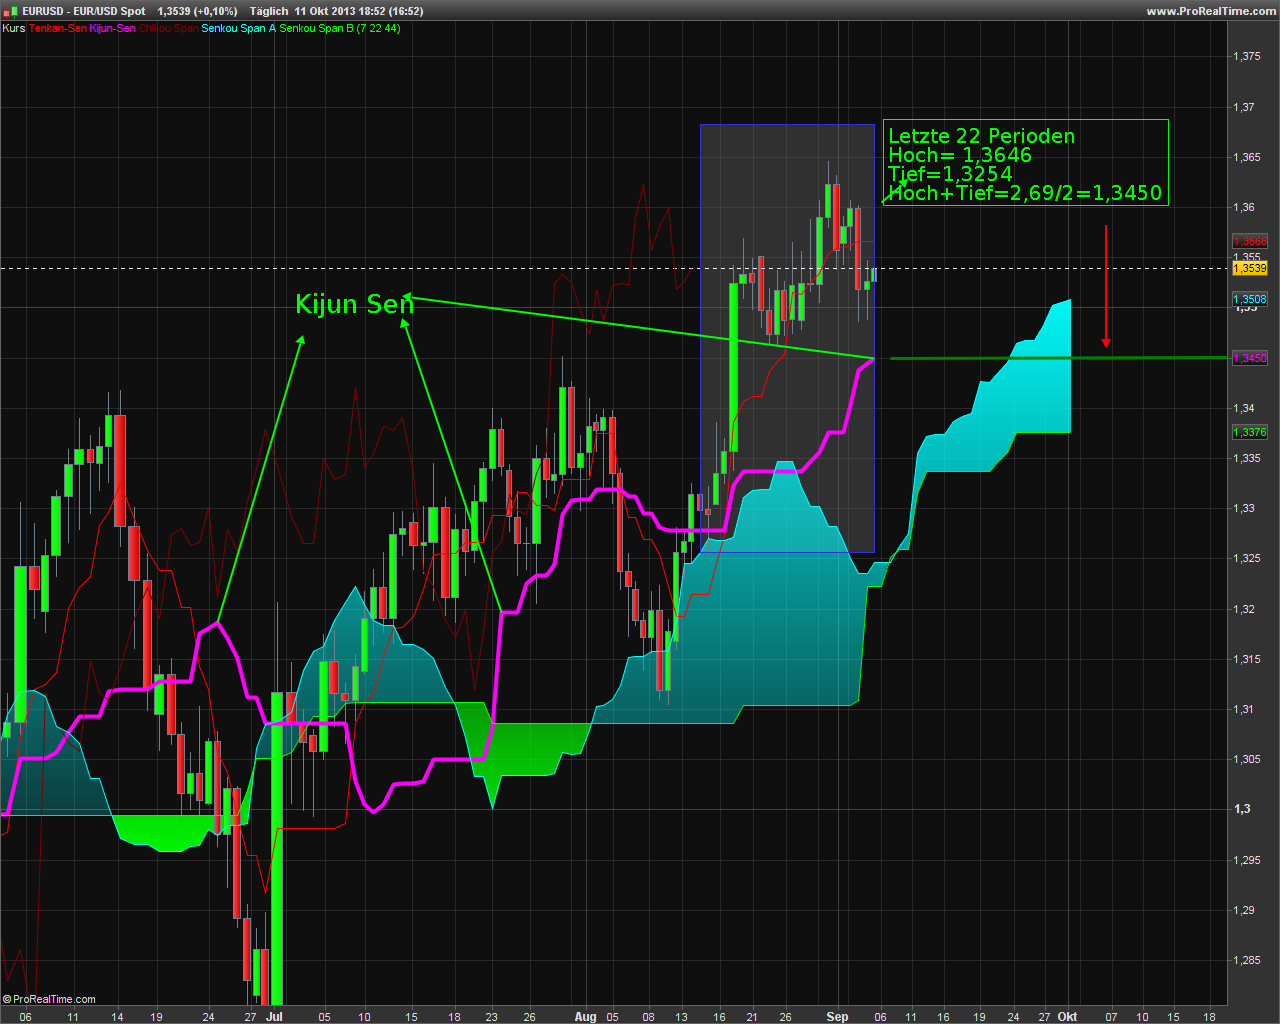Click the 1,335 price axis label
The width and height of the screenshot is (1280, 1024).
point(1247,458)
